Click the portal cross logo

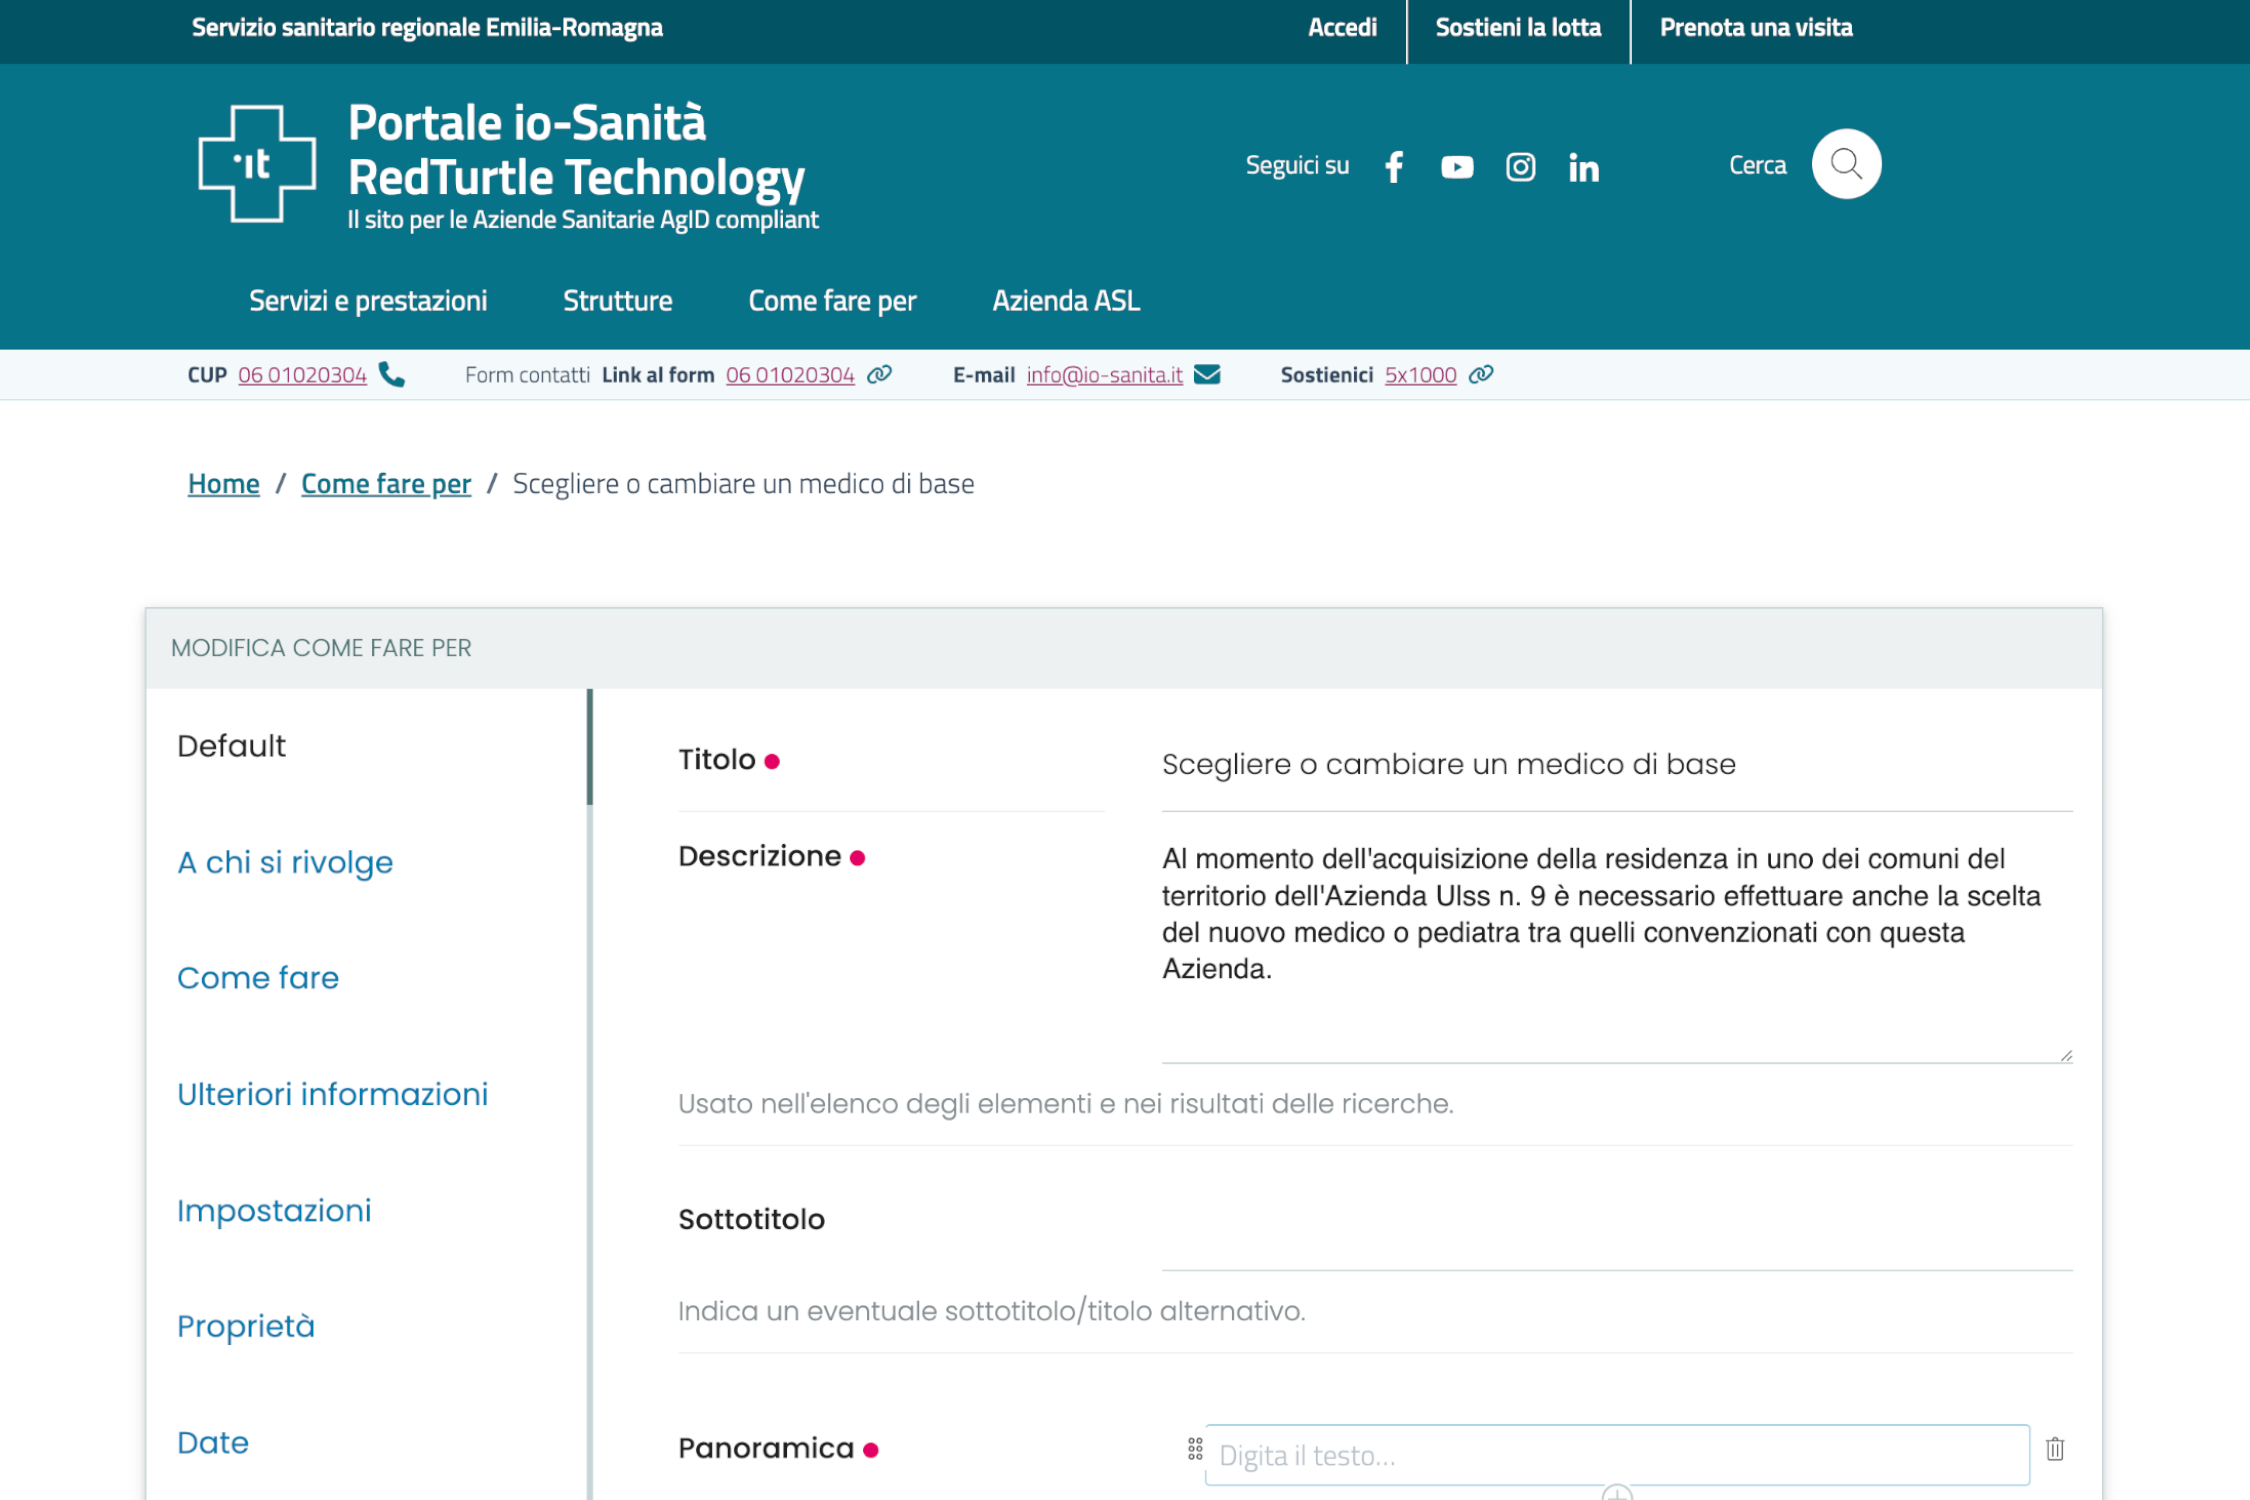coord(257,163)
